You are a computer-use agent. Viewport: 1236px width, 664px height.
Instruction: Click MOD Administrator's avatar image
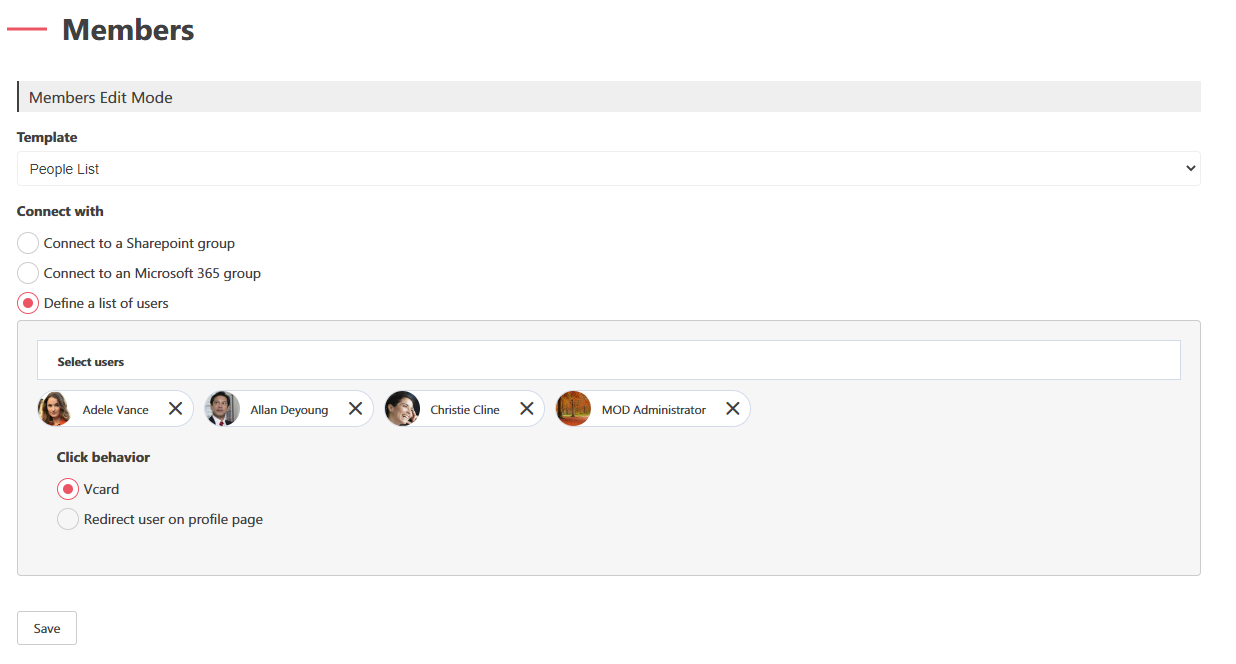coord(573,409)
